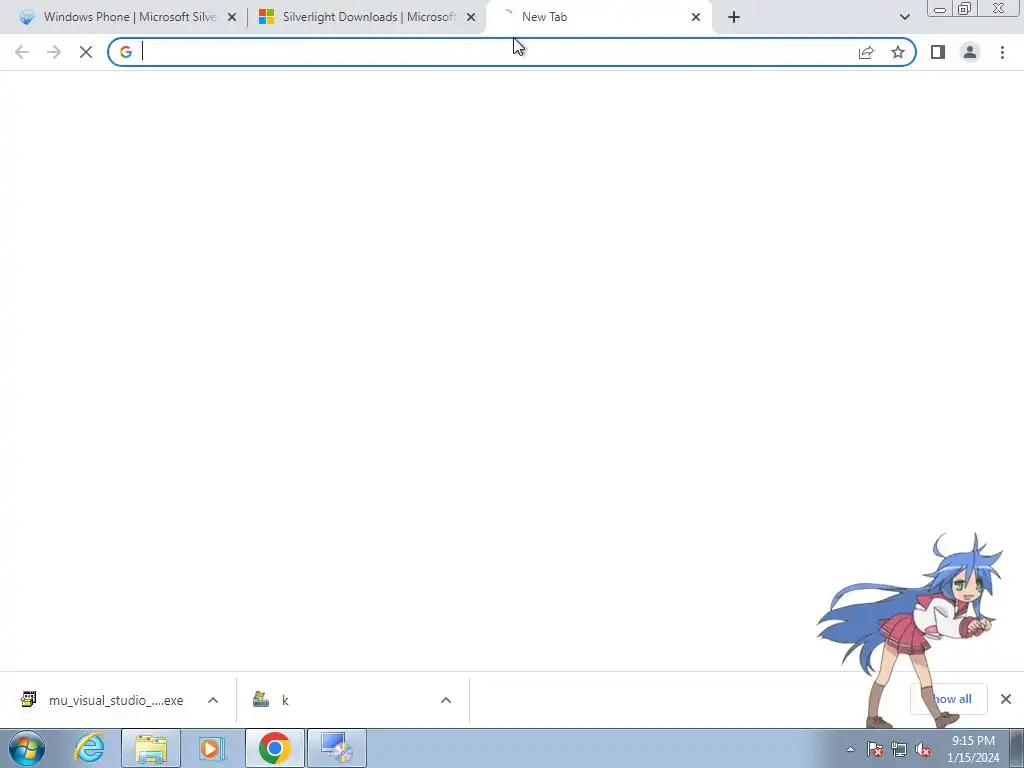
Task: Close the Windows Phone tab
Action: (232, 17)
